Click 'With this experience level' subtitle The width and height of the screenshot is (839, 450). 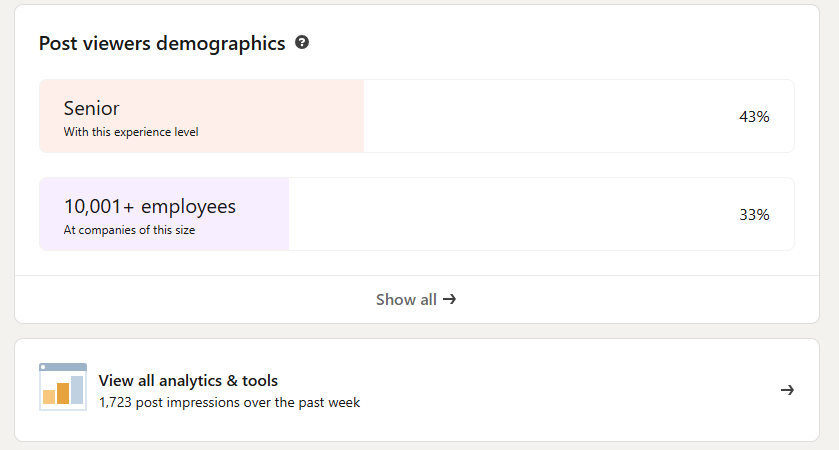point(131,132)
